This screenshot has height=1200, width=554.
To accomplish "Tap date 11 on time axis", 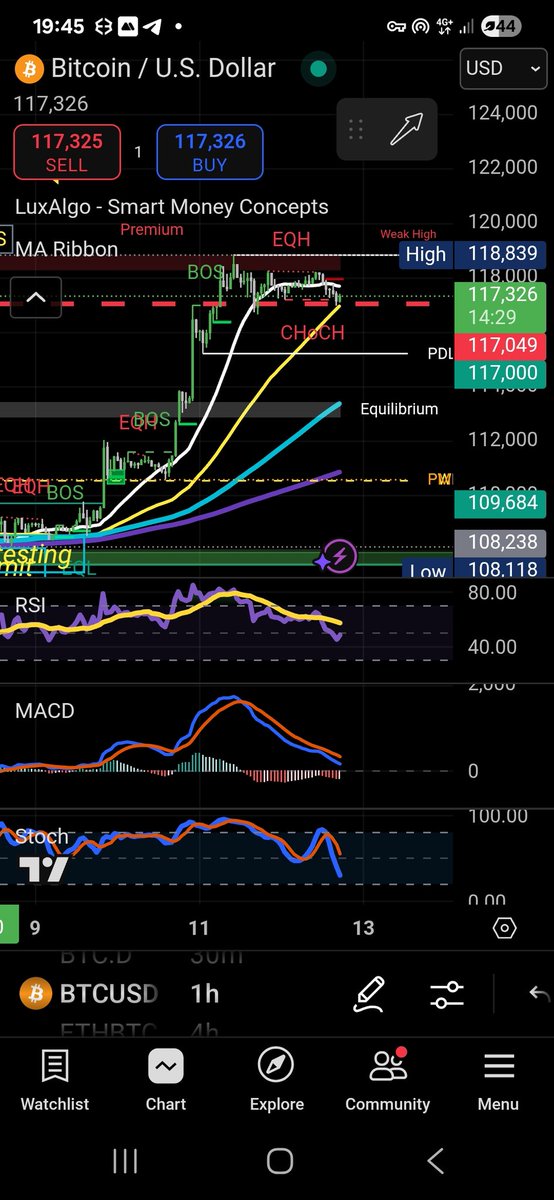I will tap(199, 927).
